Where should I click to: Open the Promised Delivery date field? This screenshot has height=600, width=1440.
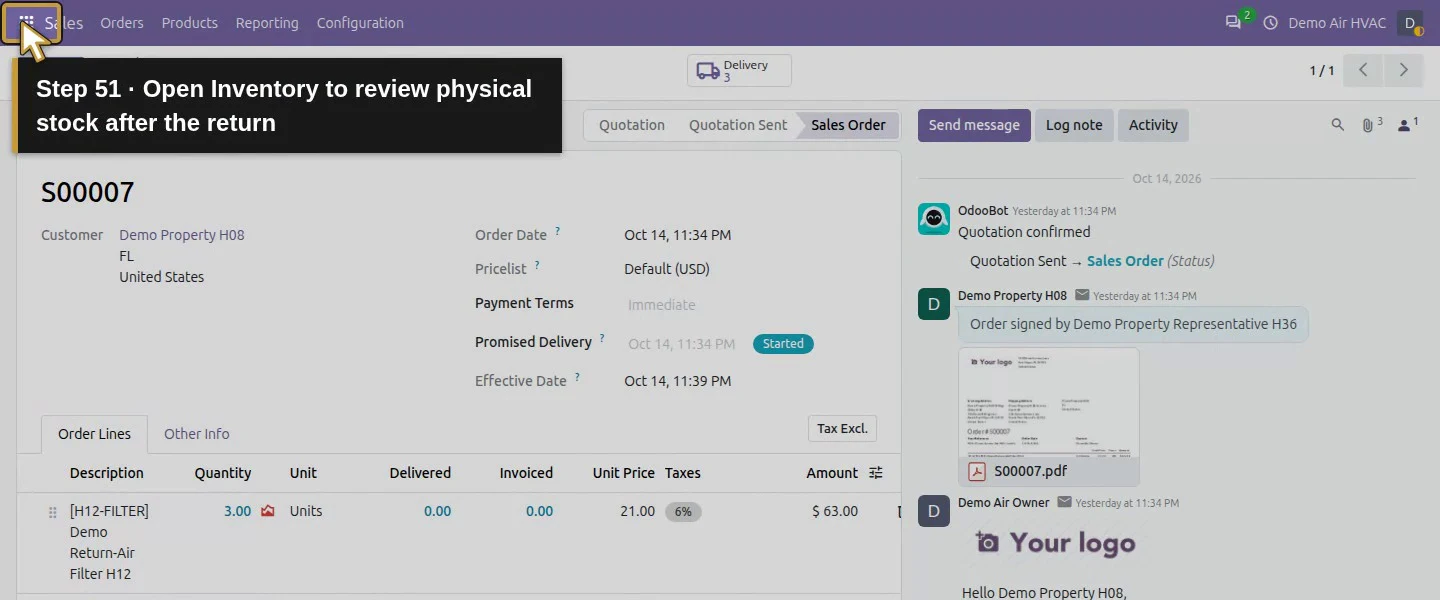(682, 344)
